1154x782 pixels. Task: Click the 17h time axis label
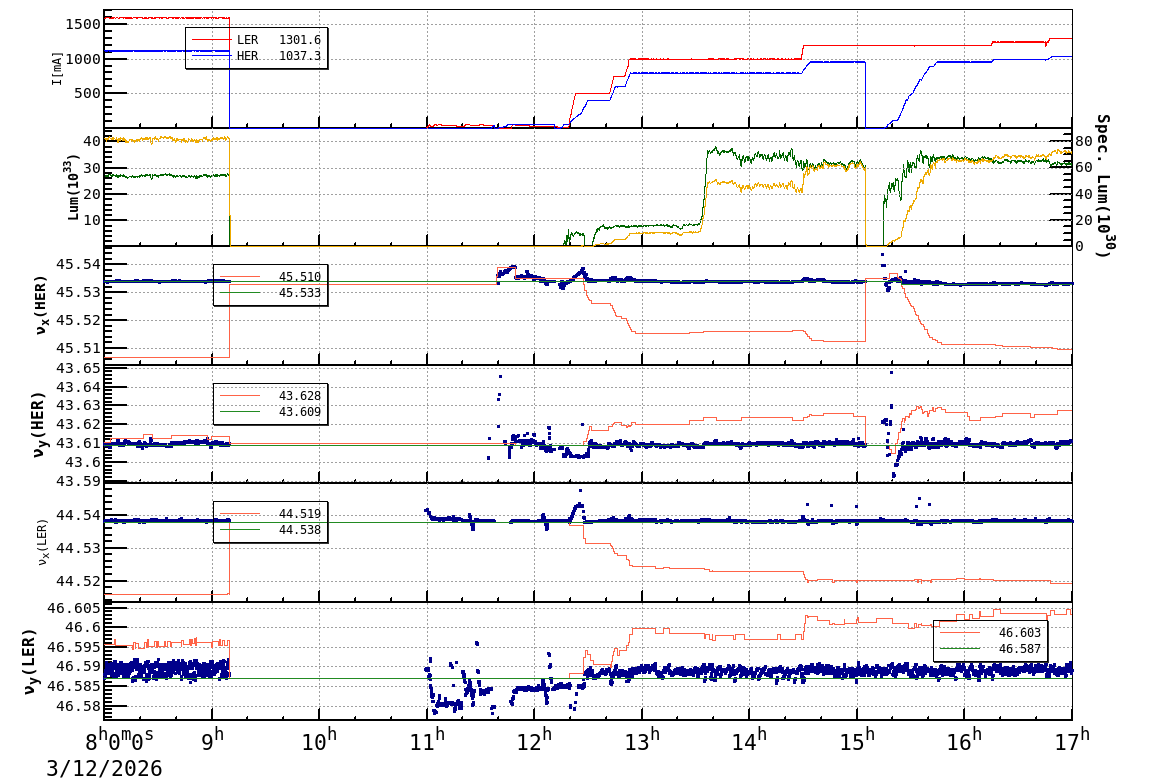[x=1072, y=739]
